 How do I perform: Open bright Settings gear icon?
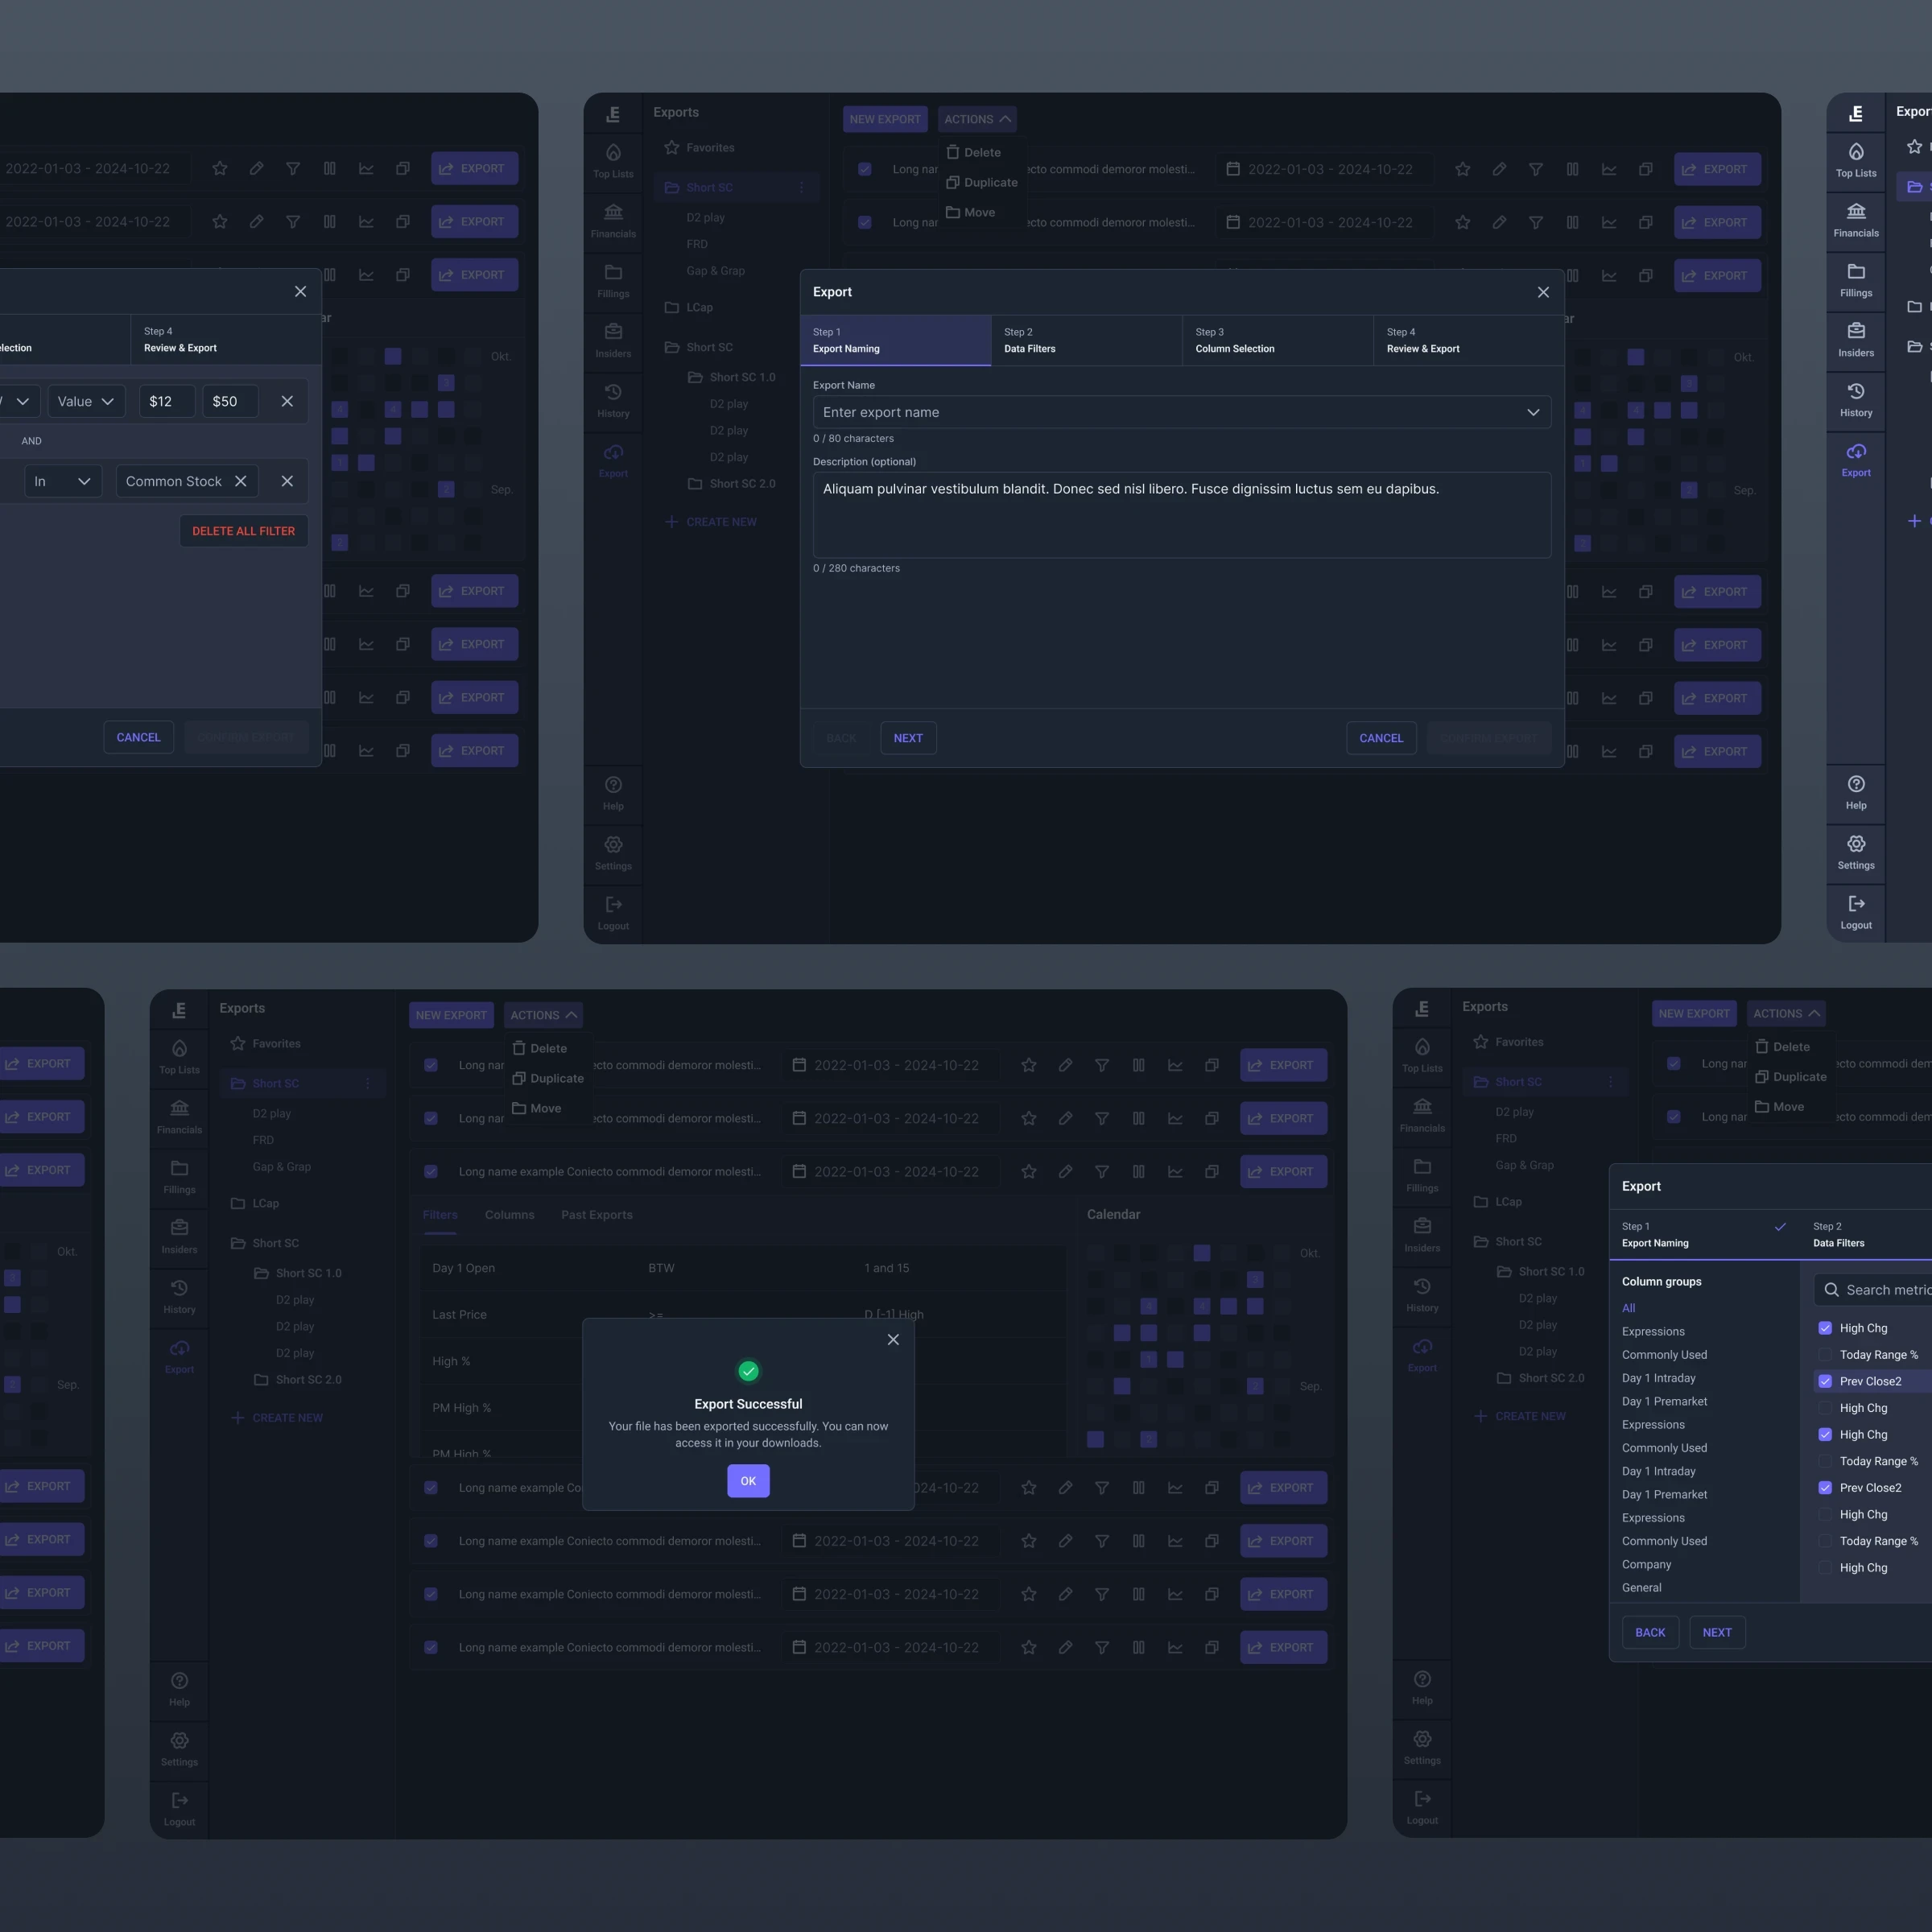point(1855,844)
